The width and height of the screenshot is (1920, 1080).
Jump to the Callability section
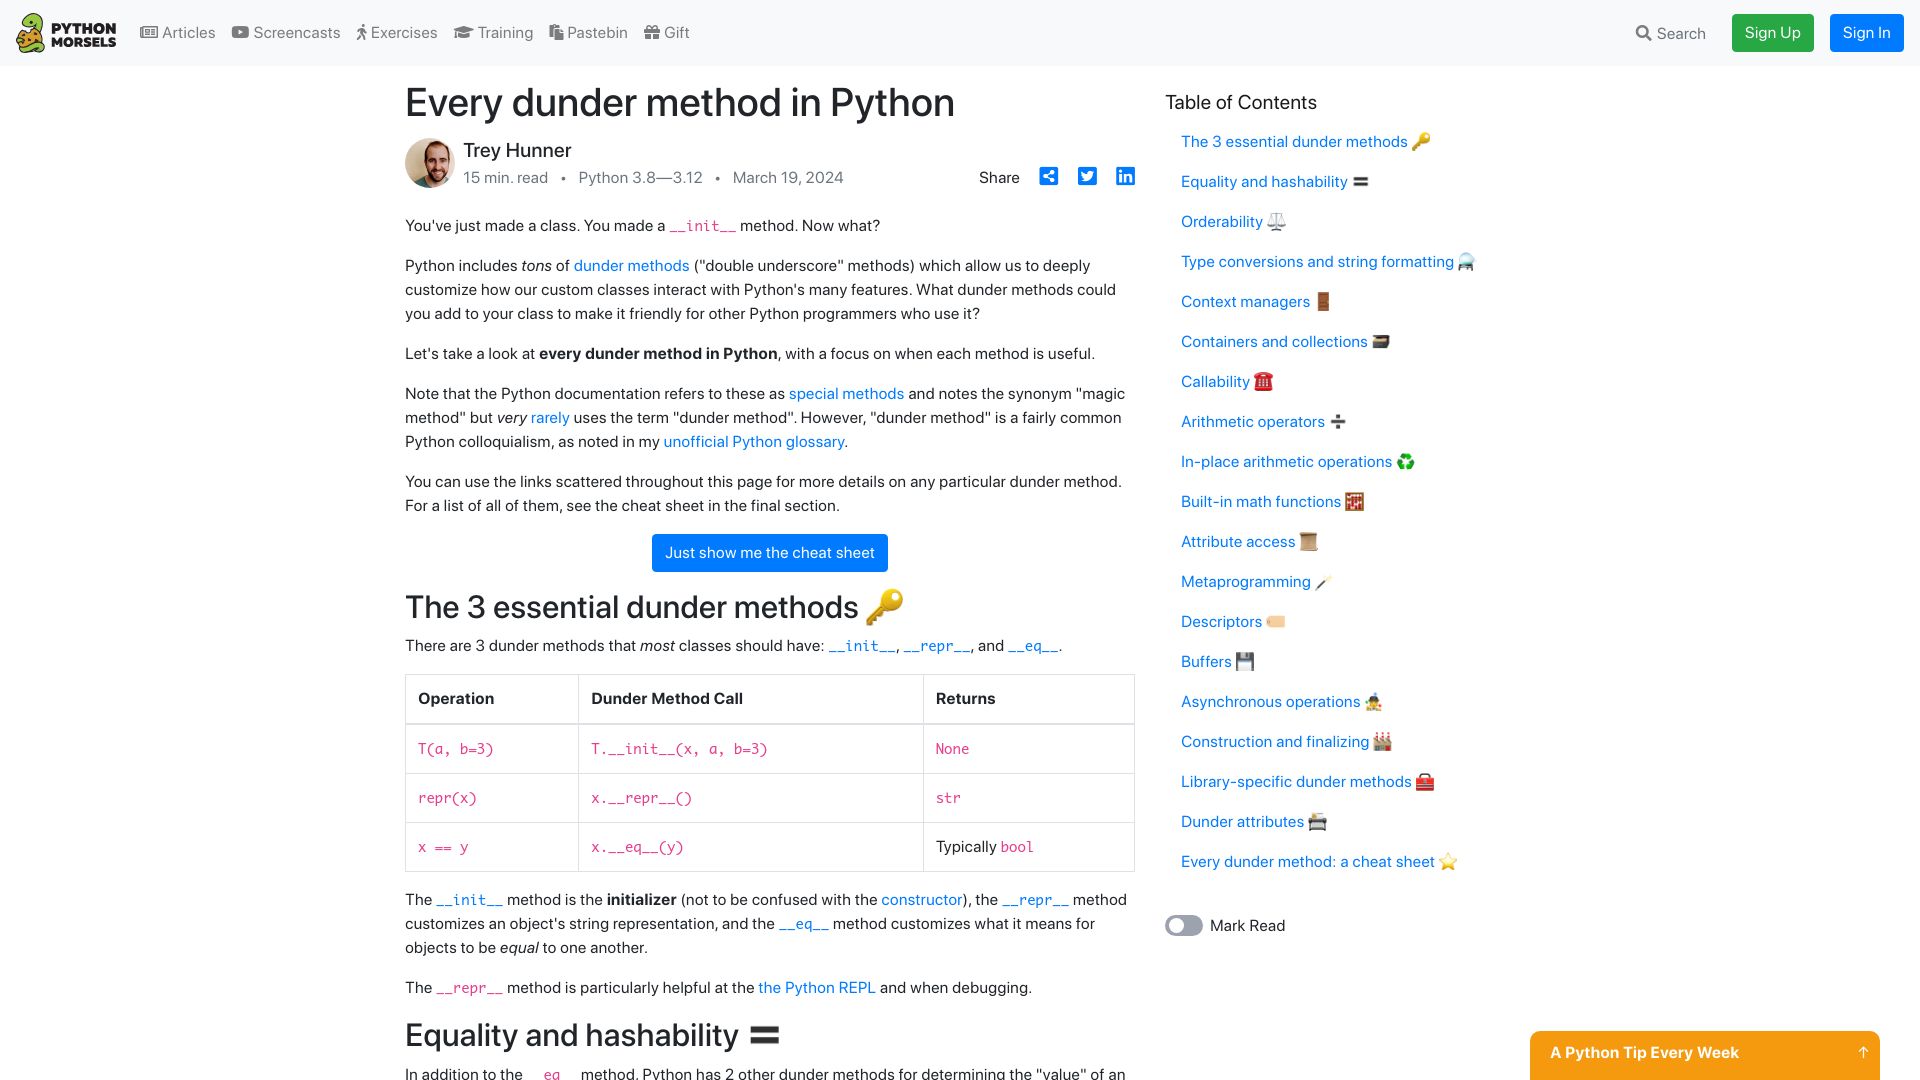point(1227,382)
